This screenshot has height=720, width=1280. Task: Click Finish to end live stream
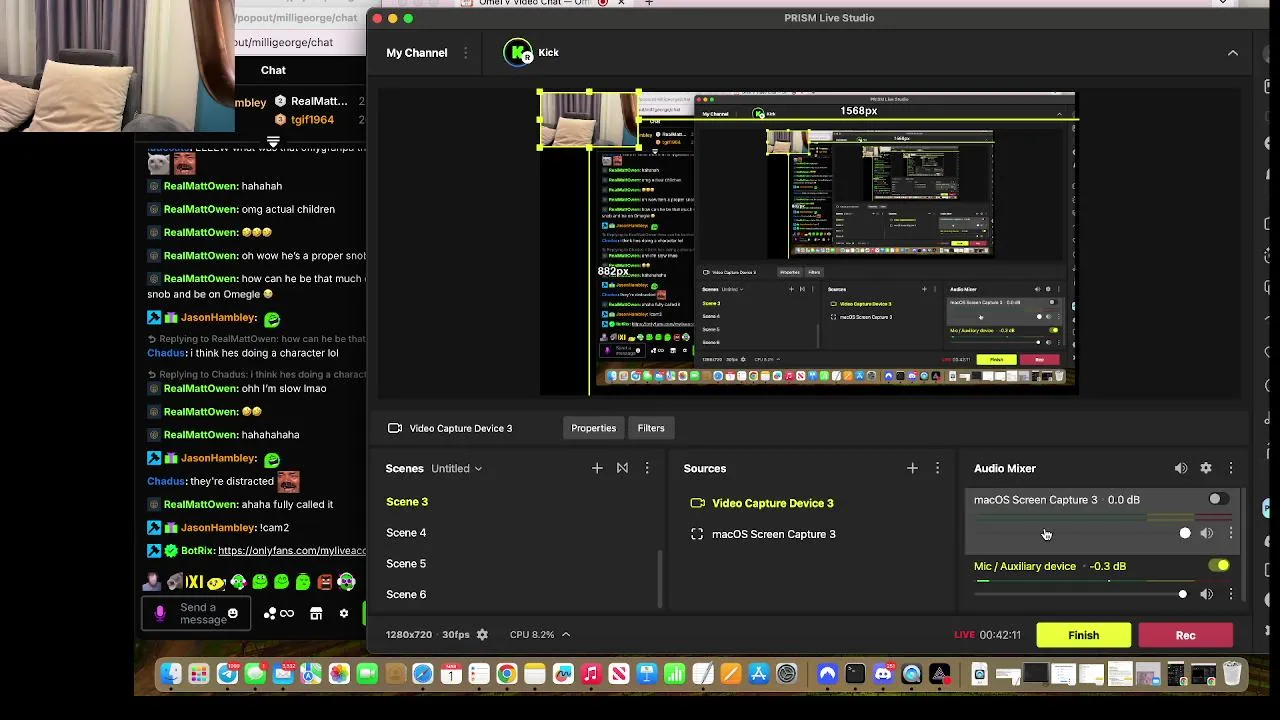tap(1083, 635)
